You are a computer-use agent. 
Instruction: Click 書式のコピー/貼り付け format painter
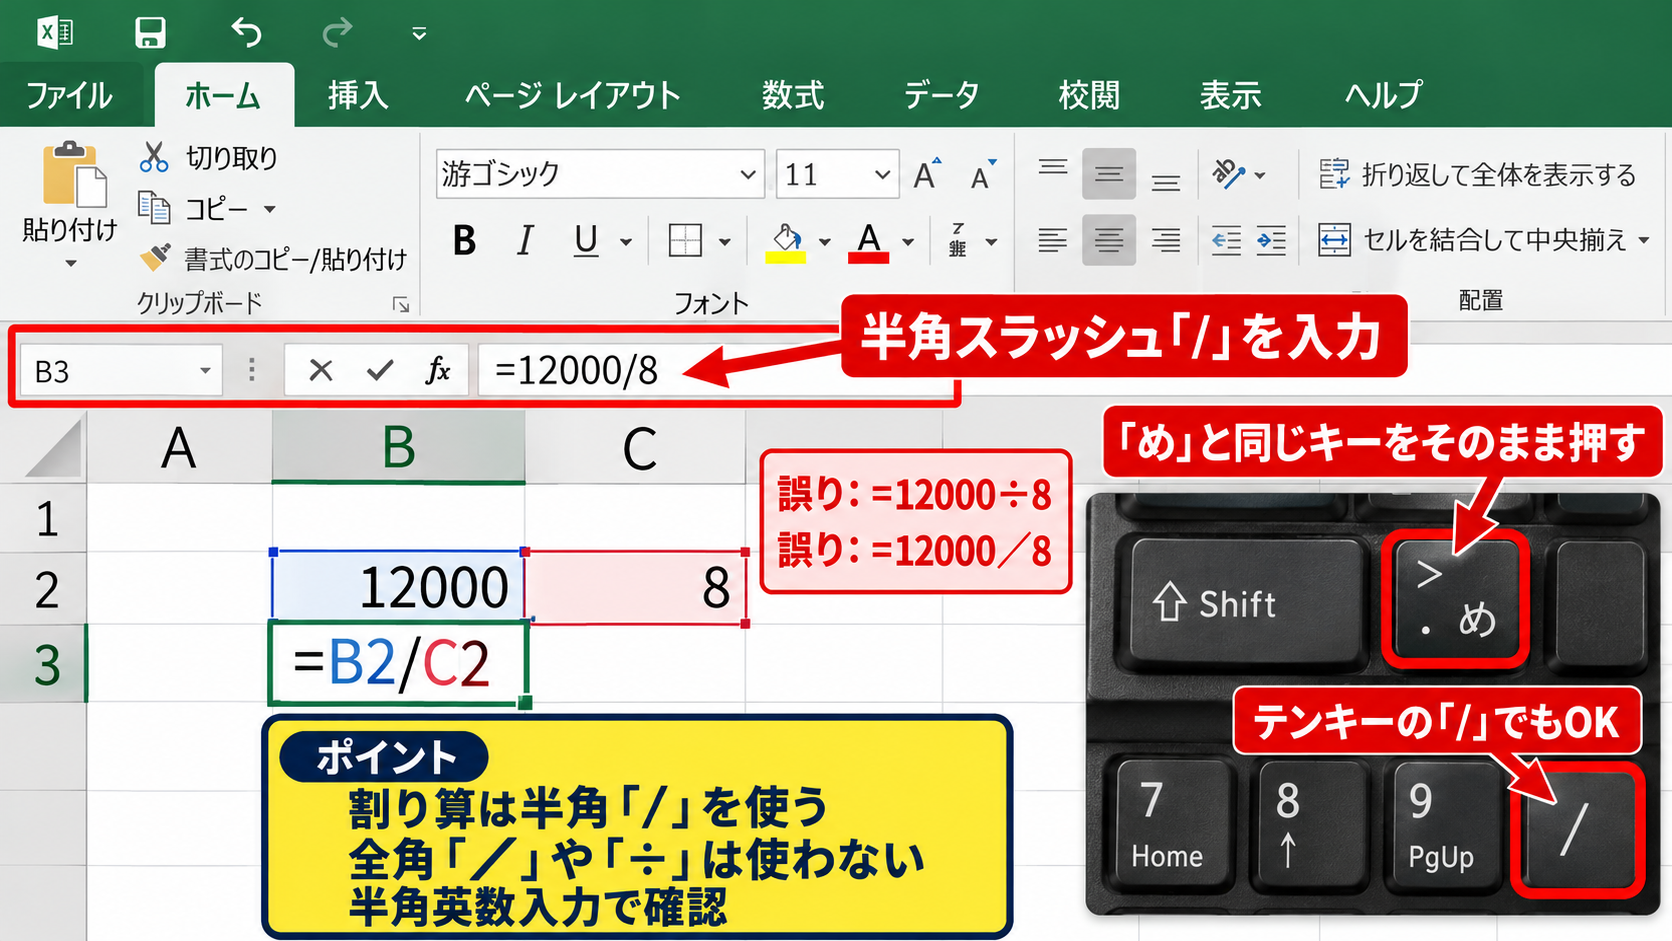(x=273, y=259)
